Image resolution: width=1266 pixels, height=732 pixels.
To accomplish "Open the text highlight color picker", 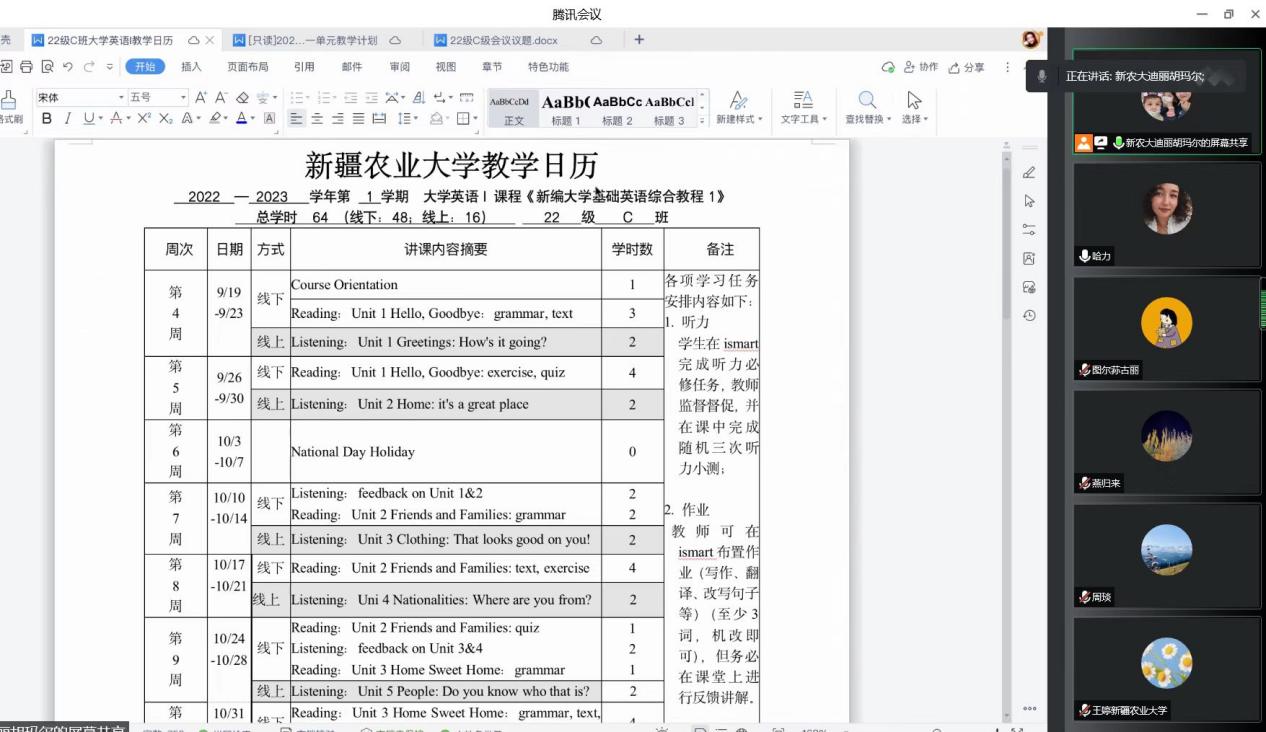I will 217,119.
